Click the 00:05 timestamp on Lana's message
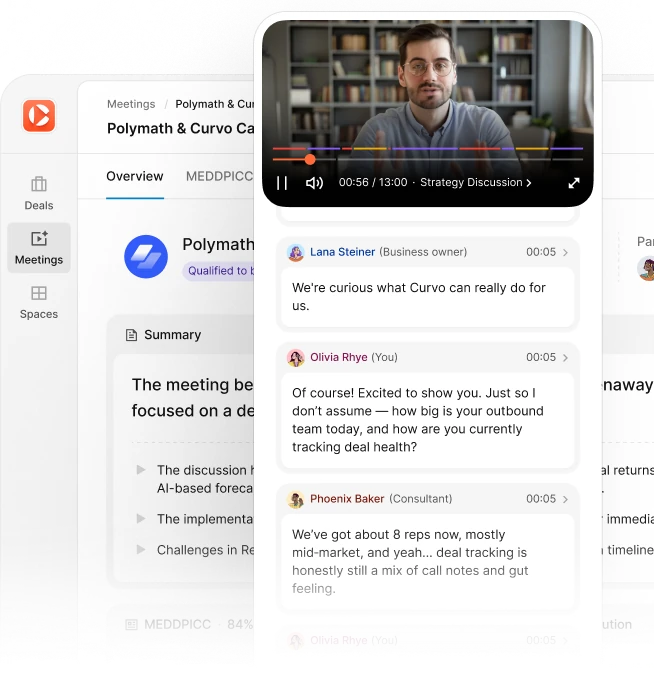Viewport: 654px width, 674px height. click(x=540, y=252)
